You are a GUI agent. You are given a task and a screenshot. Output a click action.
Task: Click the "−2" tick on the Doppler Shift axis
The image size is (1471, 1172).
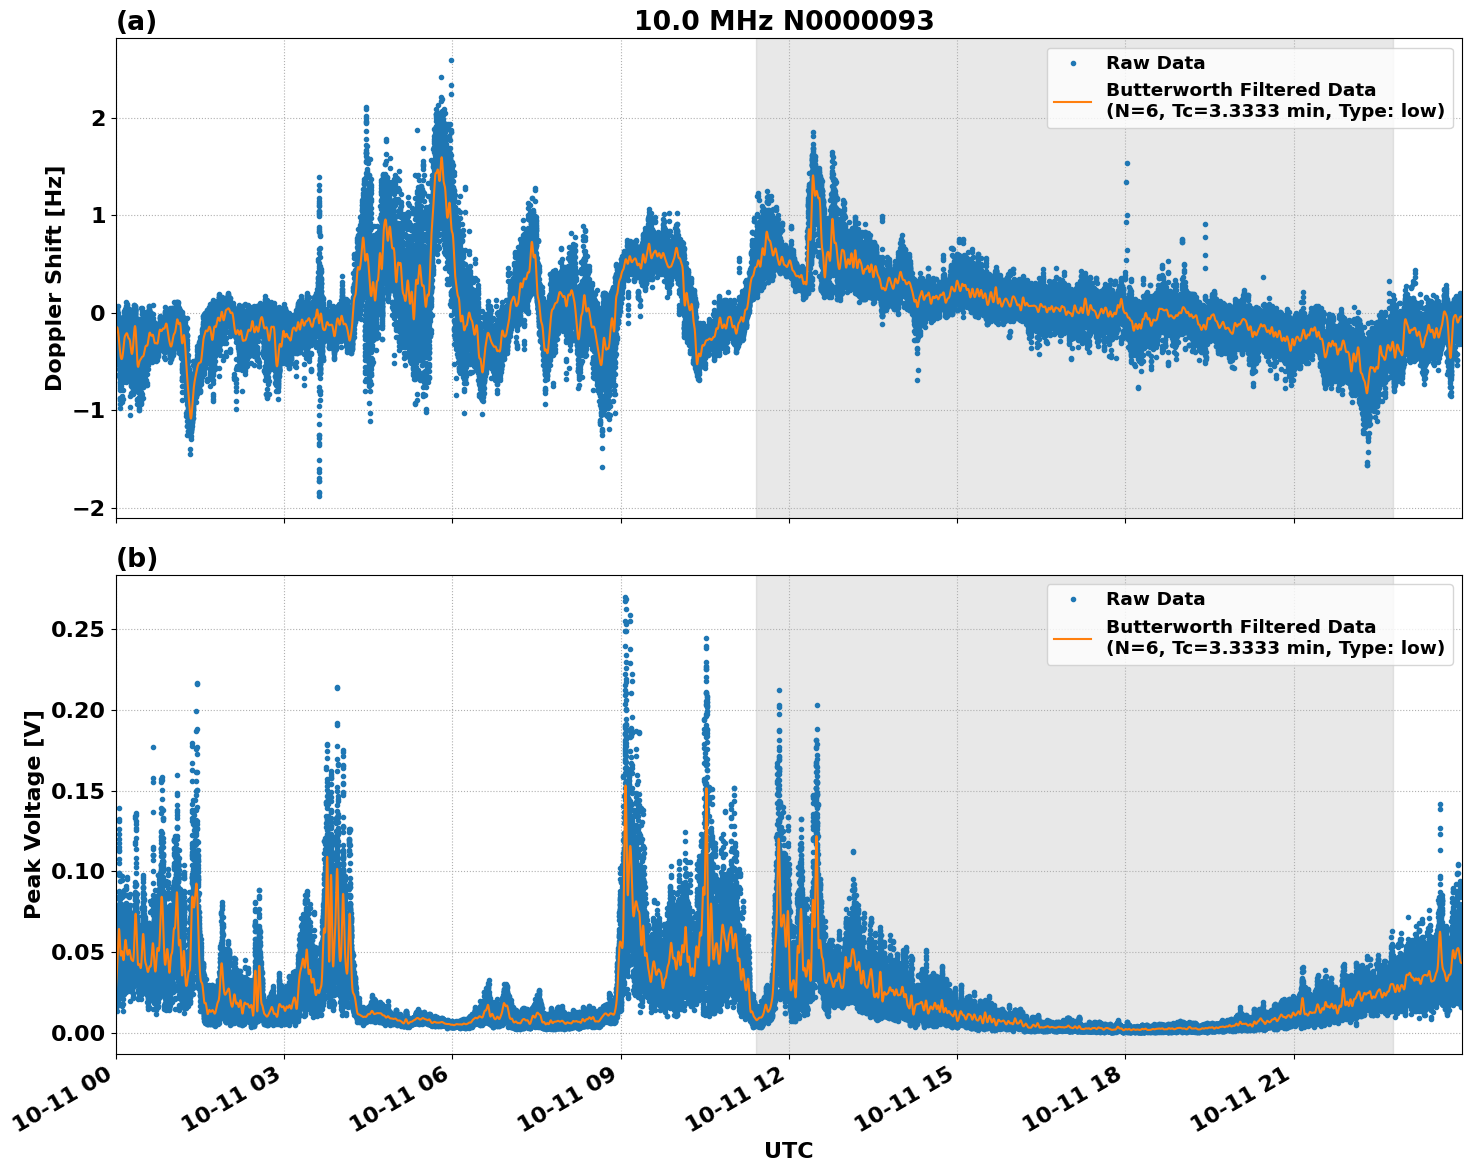click(89, 508)
